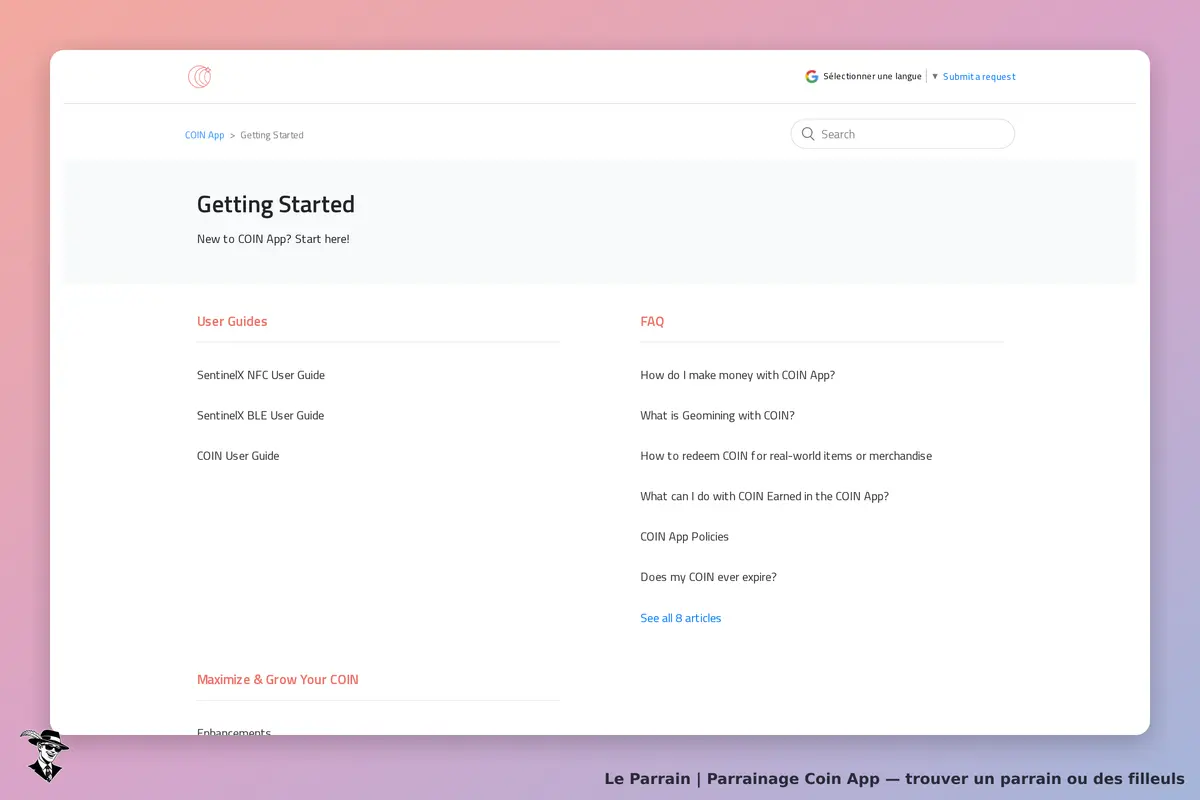Open Submit a request link
This screenshot has width=1200, height=800.
click(x=979, y=77)
